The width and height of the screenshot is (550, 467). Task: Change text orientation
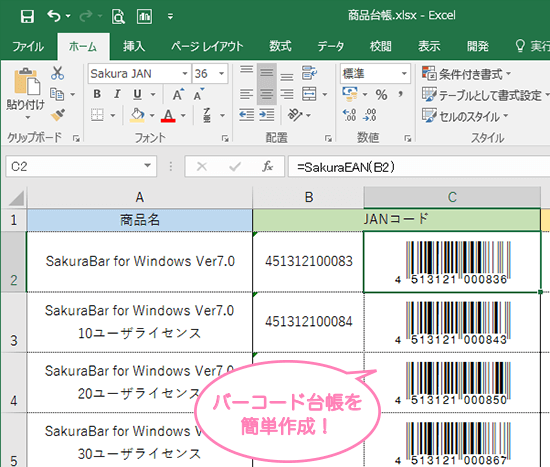tap(295, 115)
